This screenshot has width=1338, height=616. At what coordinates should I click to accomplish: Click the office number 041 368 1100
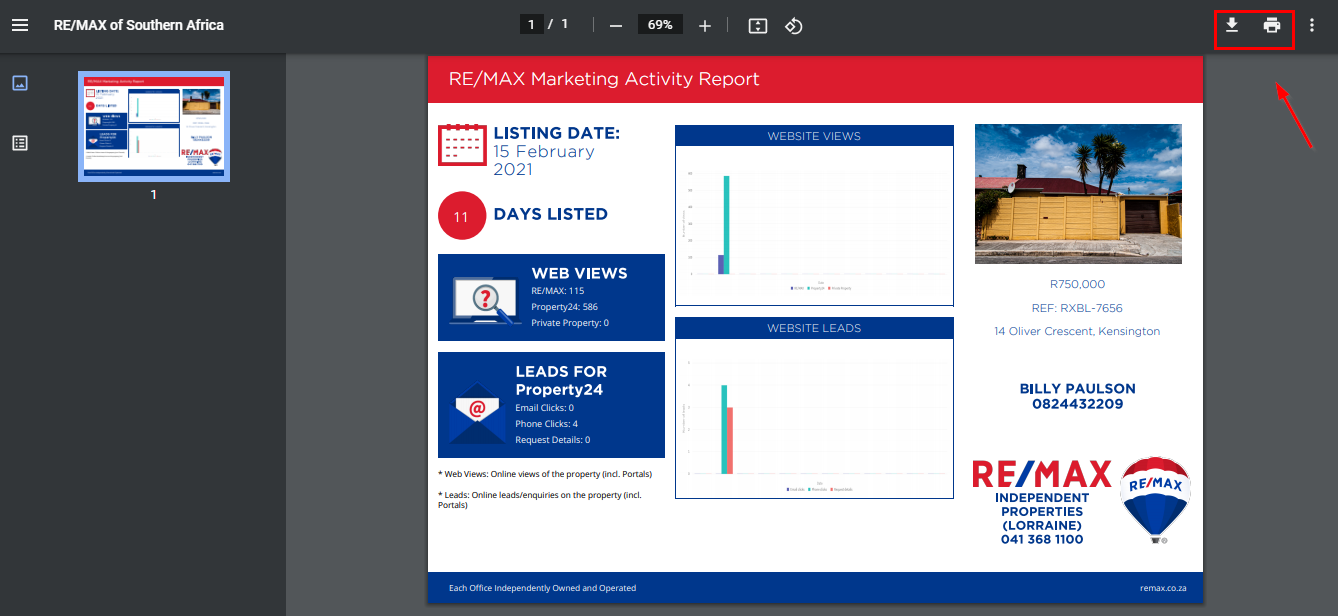[1042, 539]
